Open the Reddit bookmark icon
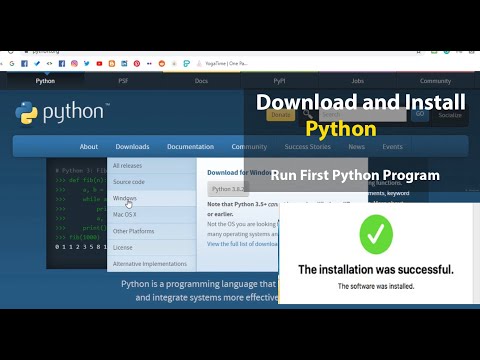This screenshot has width=480, height=360. (x=162, y=63)
